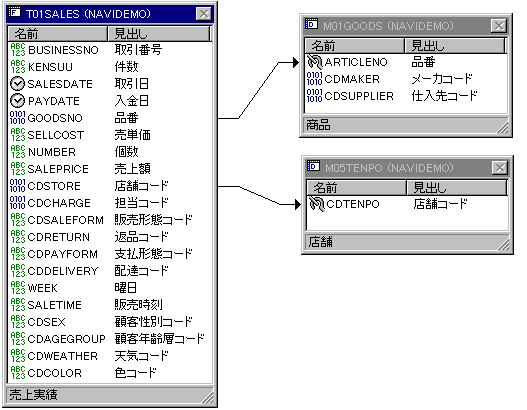Select the CDSTORE field name
527x410 pixels.
pos(54,186)
